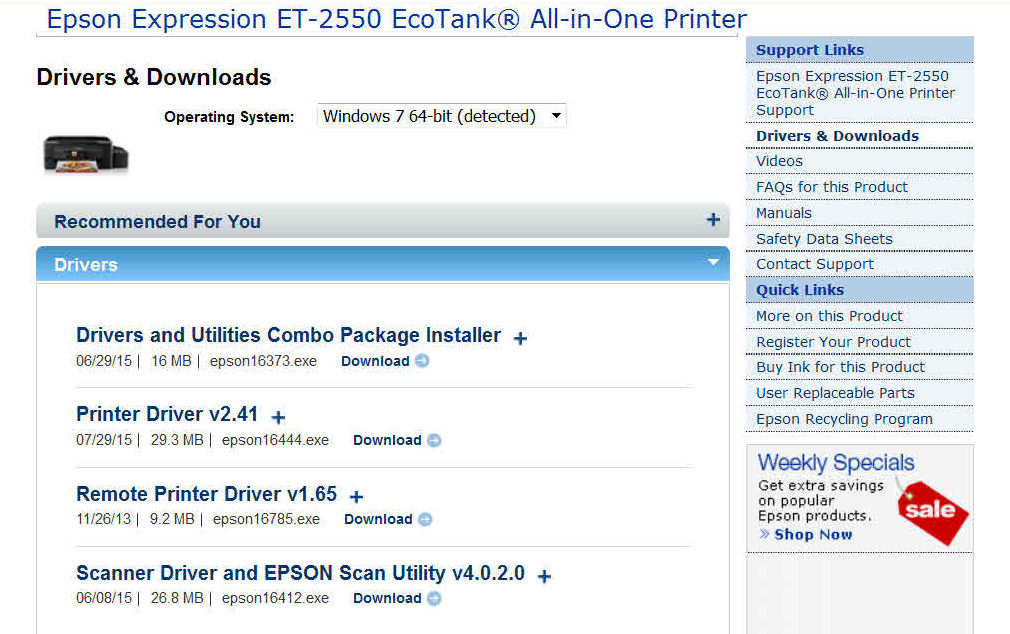Expand Scanner Driver and EPSON Scan plus icon
The height and width of the screenshot is (634, 1010).
pyautogui.click(x=544, y=576)
